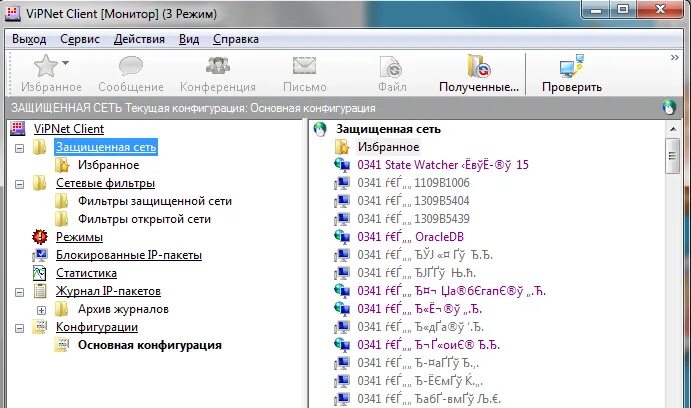The width and height of the screenshot is (691, 408).
Task: Open the Режимы link in tree
Action: pyautogui.click(x=79, y=237)
